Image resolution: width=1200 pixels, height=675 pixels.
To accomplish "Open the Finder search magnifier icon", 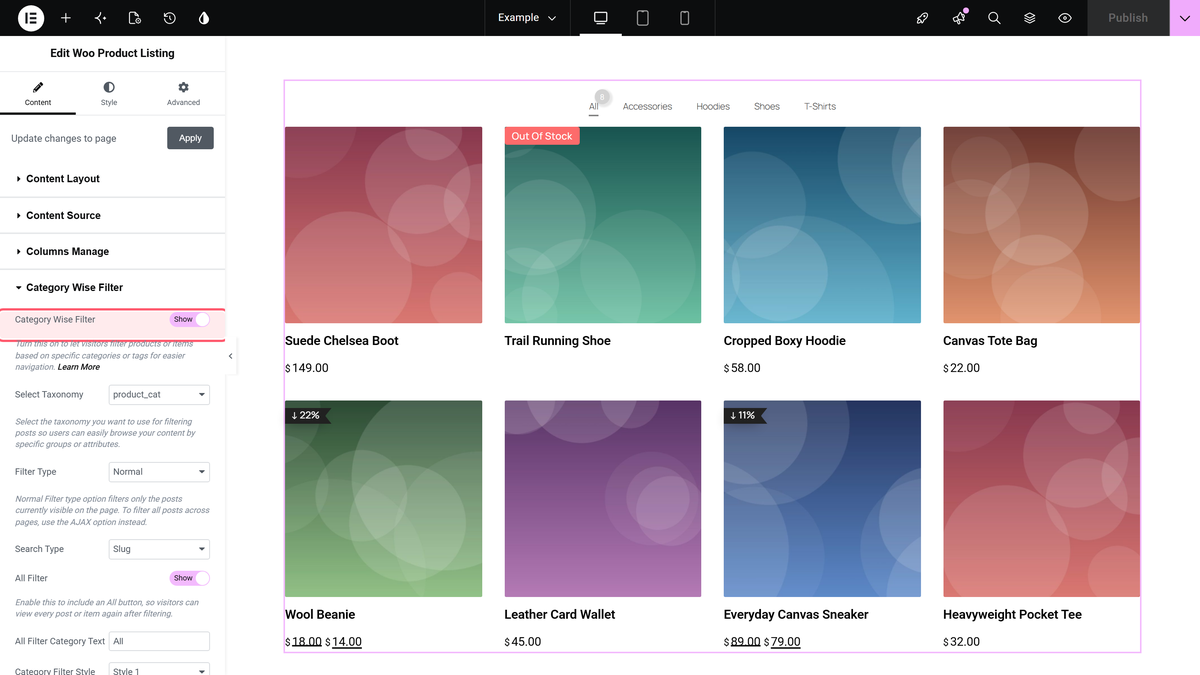I will [x=994, y=18].
